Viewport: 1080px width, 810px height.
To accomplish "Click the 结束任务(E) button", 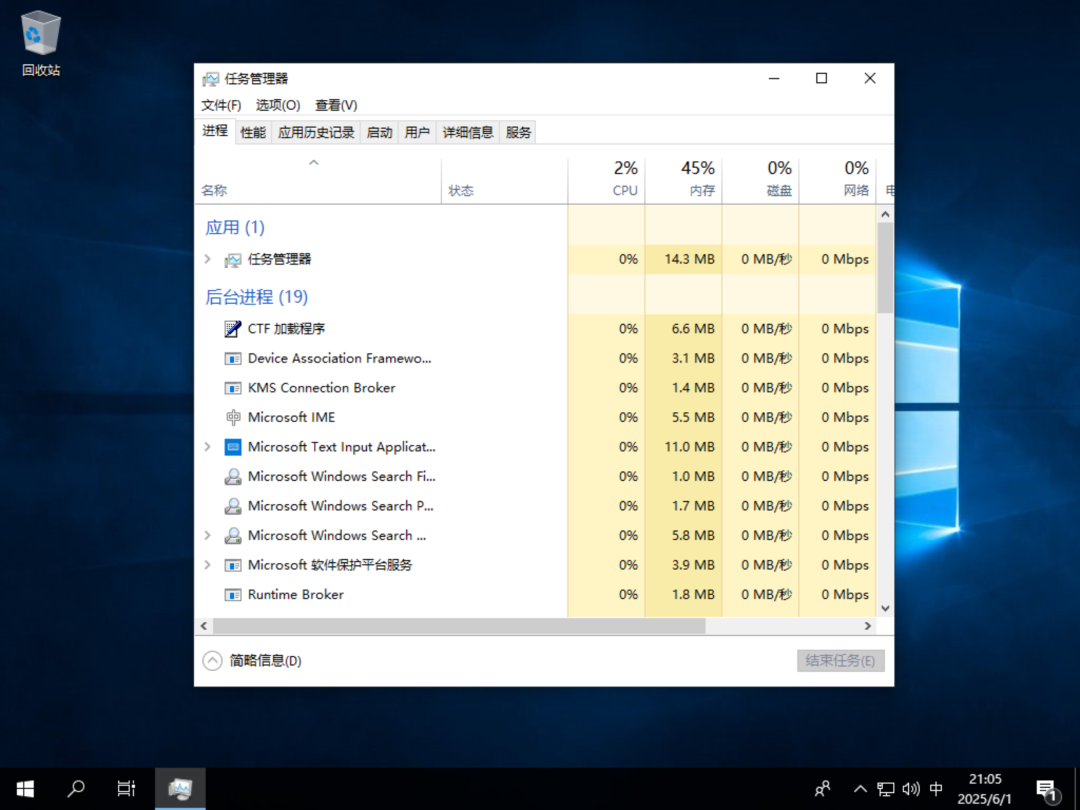I will tap(840, 661).
